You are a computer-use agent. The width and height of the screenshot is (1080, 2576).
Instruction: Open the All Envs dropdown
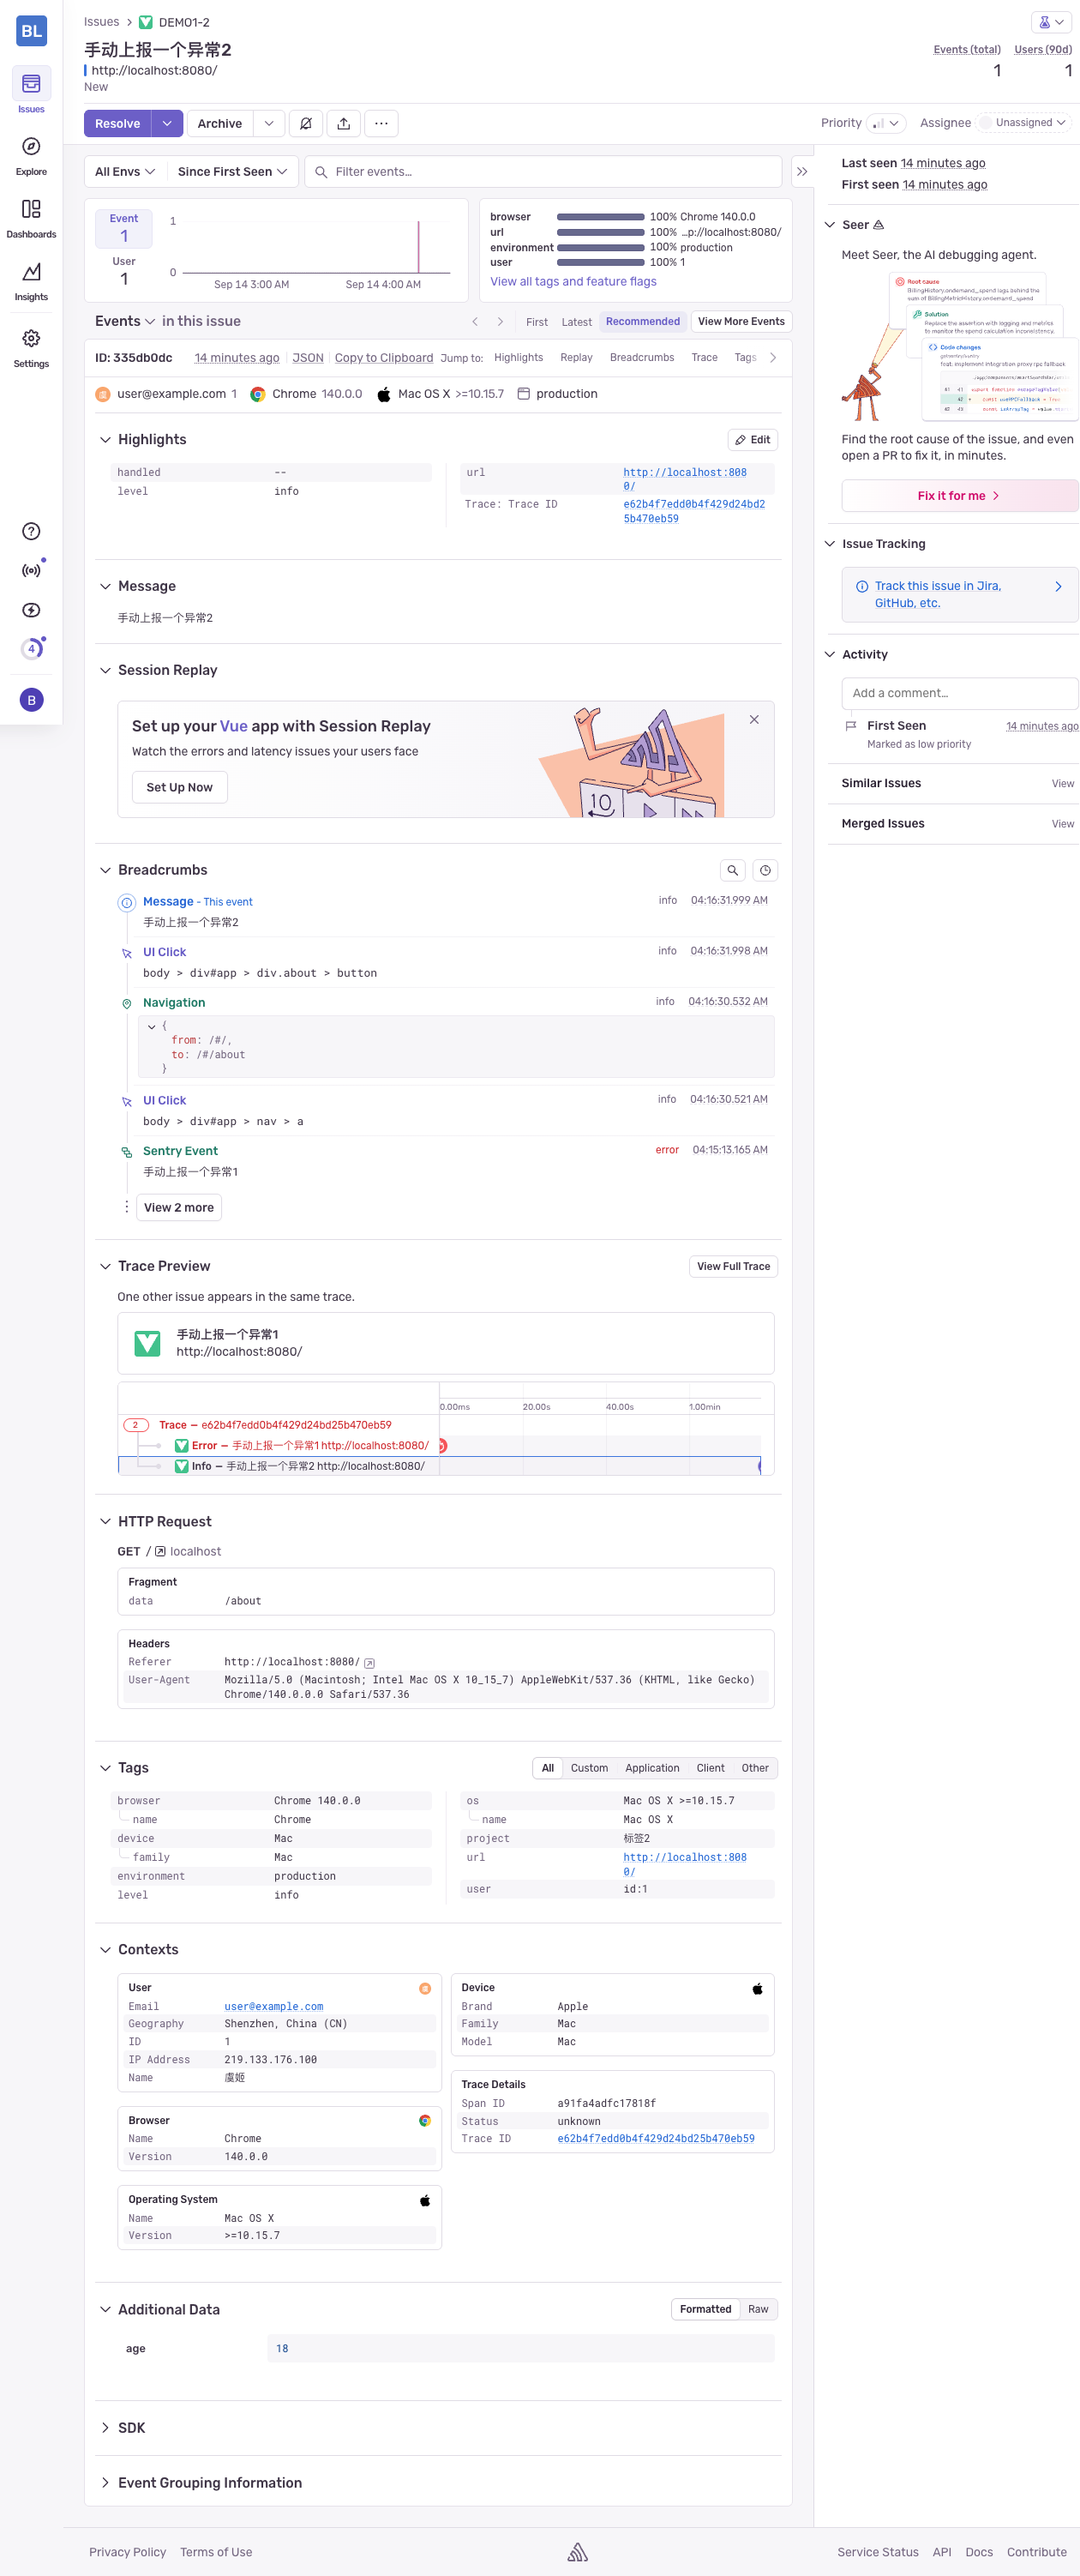click(125, 171)
